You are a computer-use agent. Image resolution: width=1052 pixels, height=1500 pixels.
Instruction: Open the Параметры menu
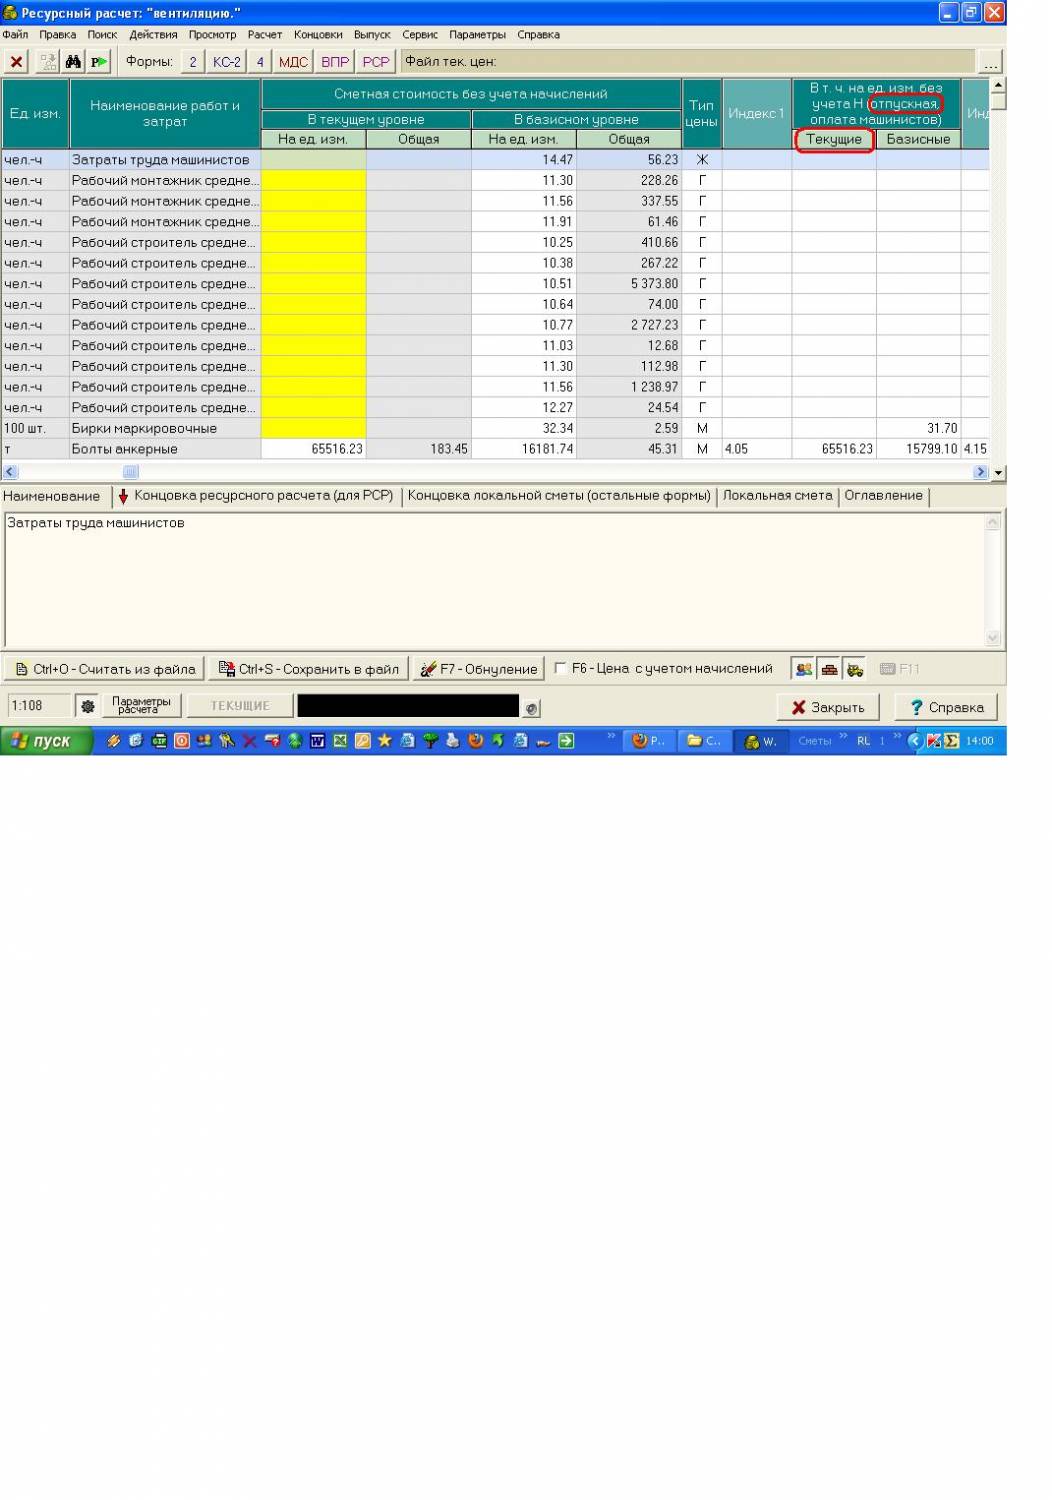coord(477,34)
